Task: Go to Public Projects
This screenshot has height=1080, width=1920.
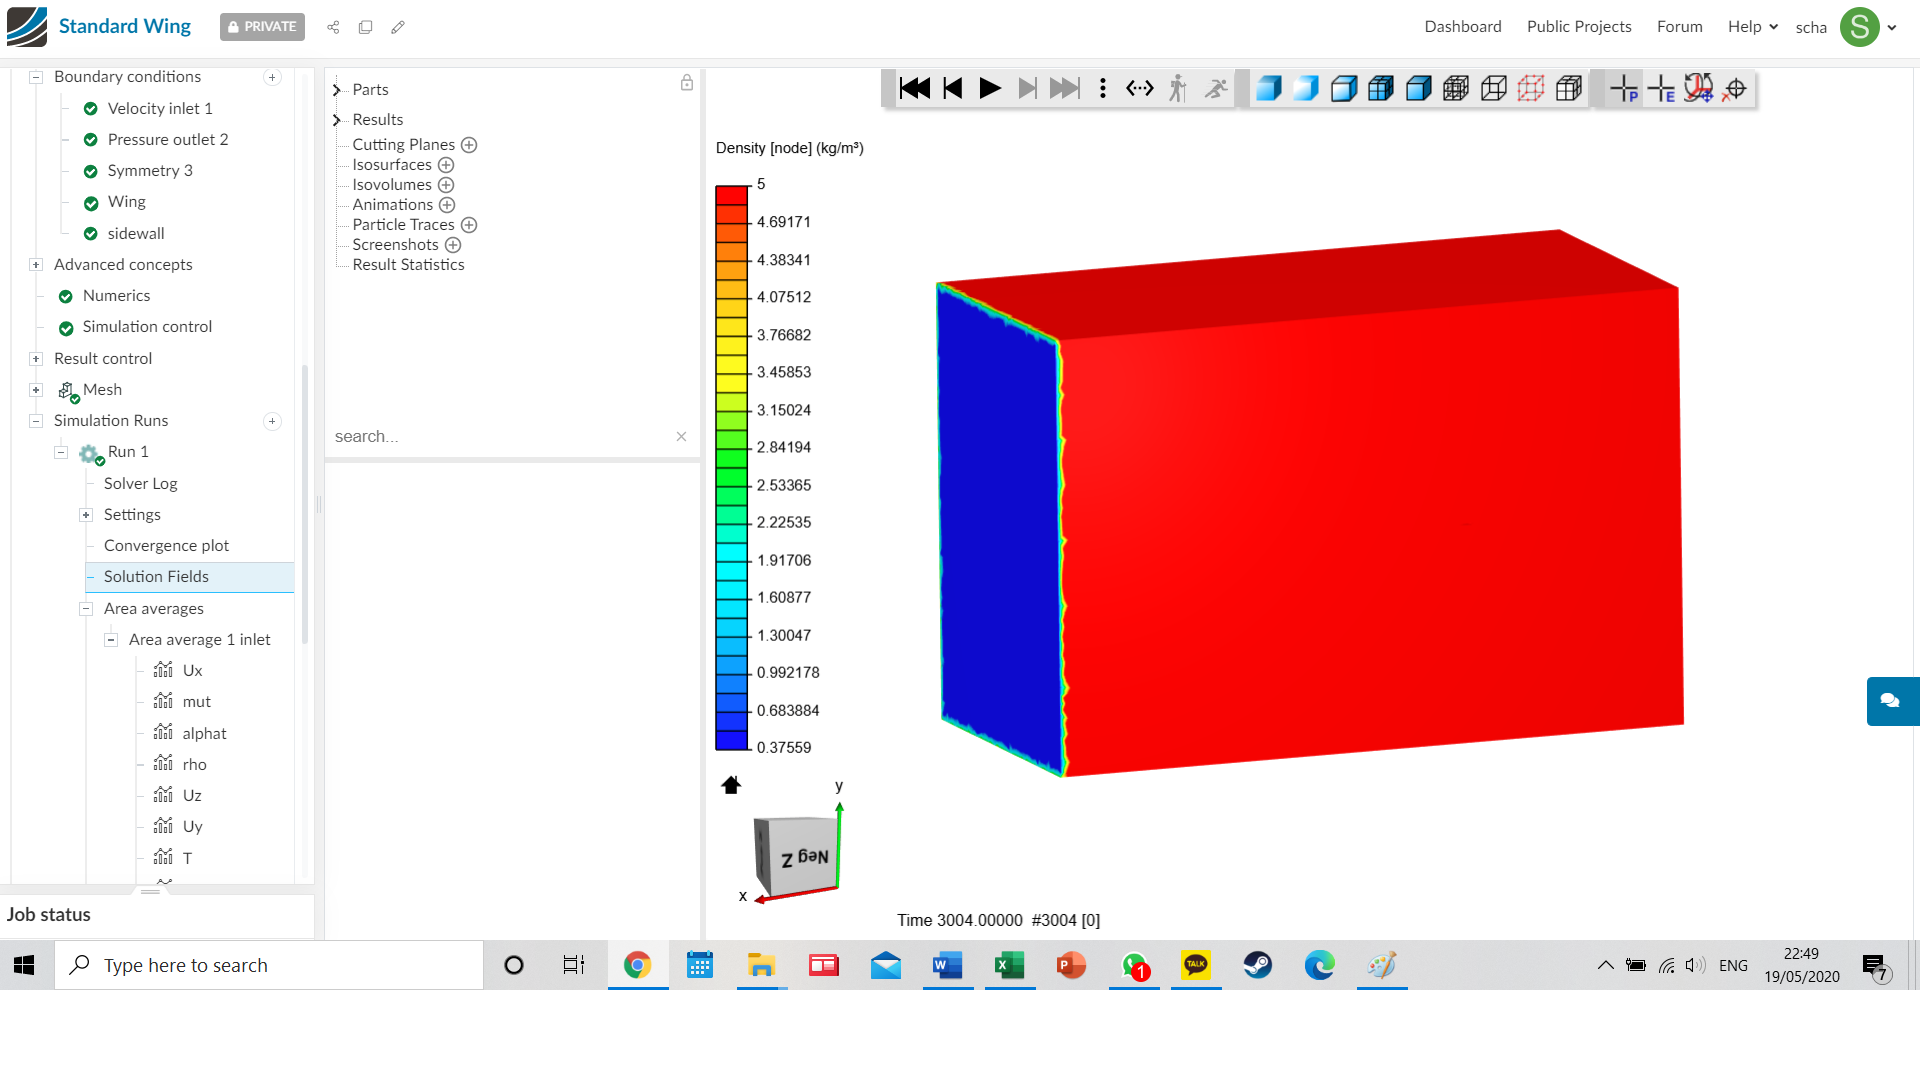Action: (1578, 27)
